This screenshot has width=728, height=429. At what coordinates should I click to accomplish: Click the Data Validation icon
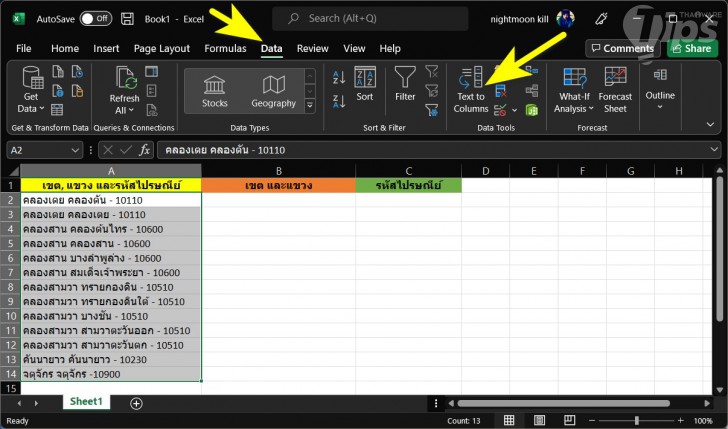point(500,110)
